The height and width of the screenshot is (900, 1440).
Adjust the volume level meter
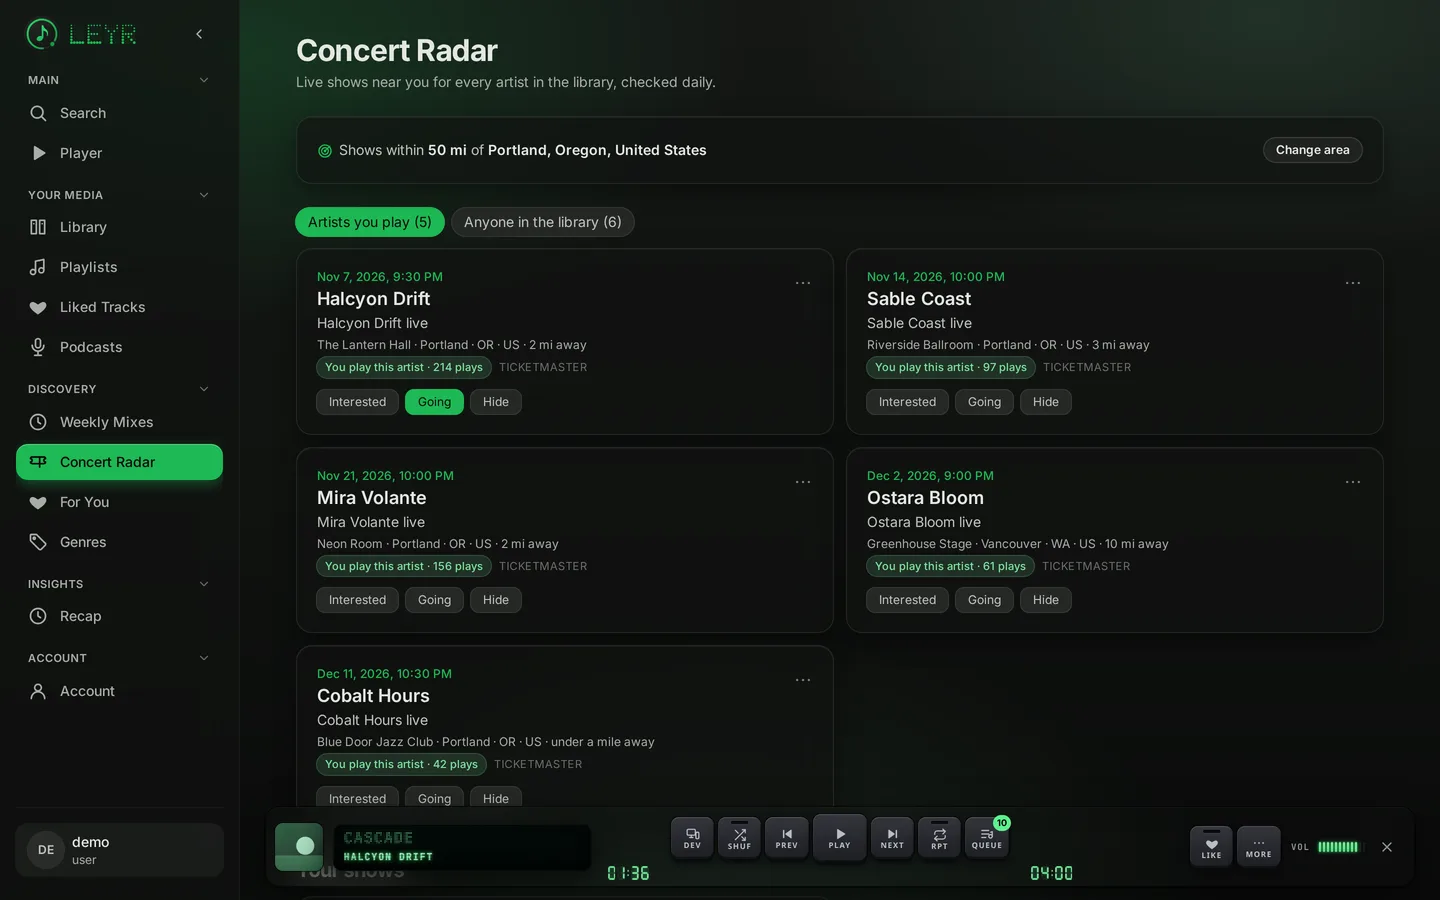1338,847
